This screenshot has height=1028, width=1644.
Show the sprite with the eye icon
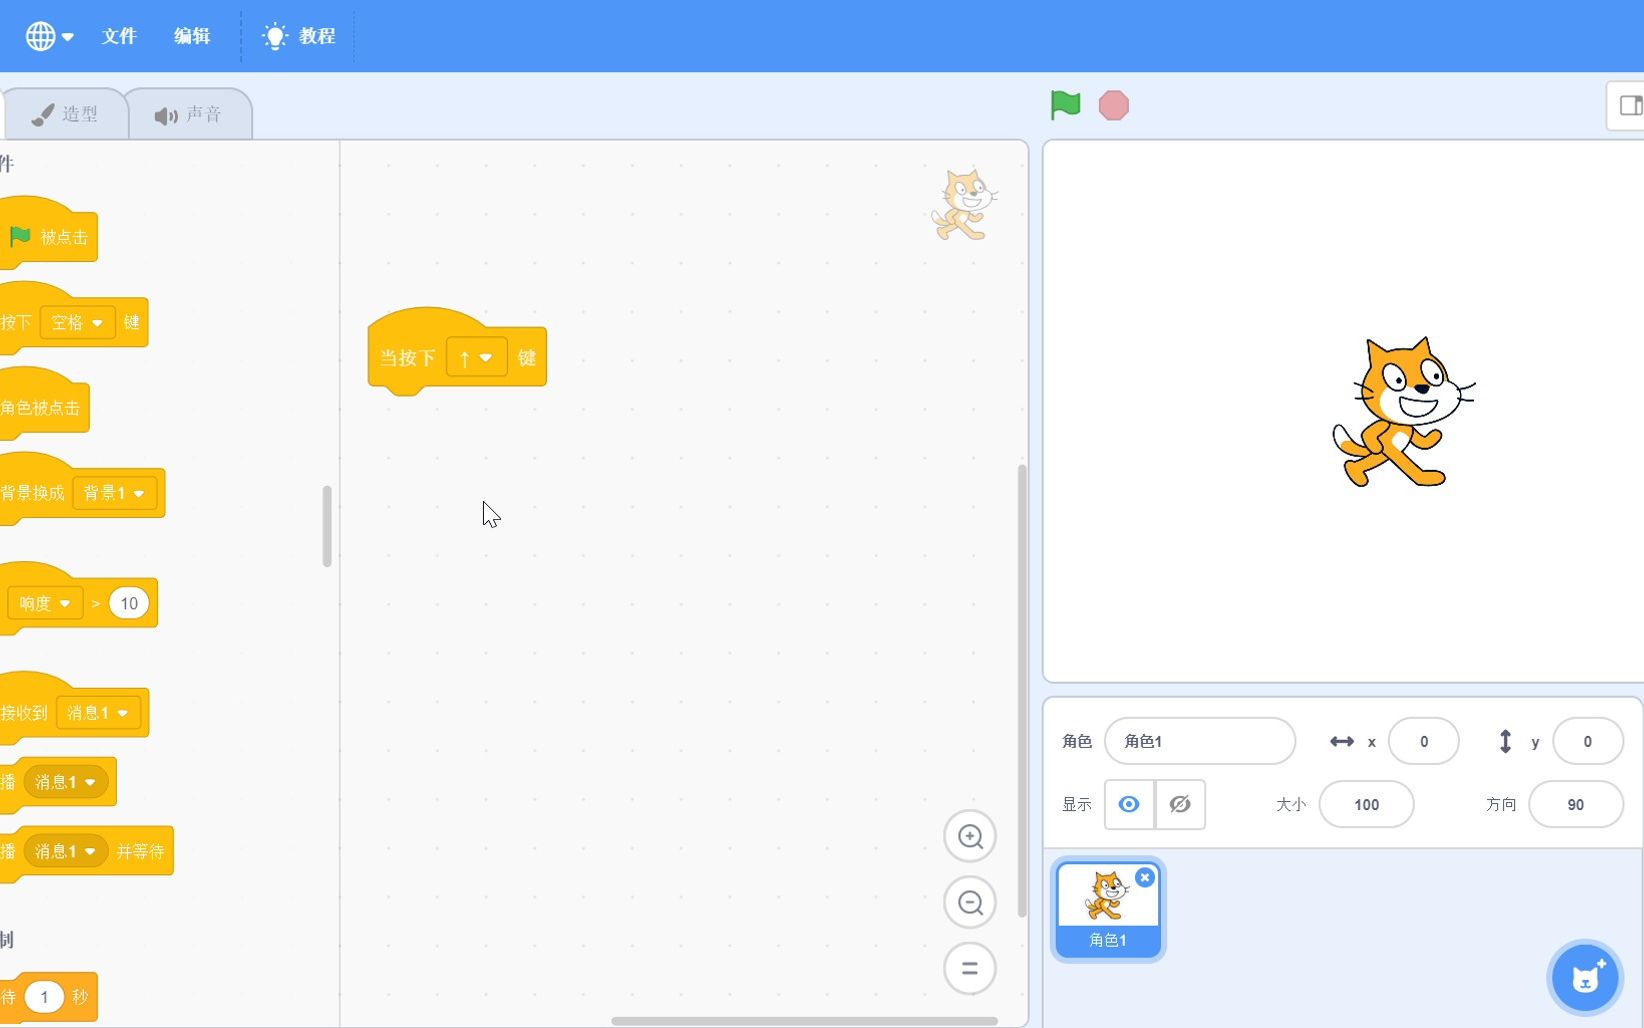coord(1129,804)
